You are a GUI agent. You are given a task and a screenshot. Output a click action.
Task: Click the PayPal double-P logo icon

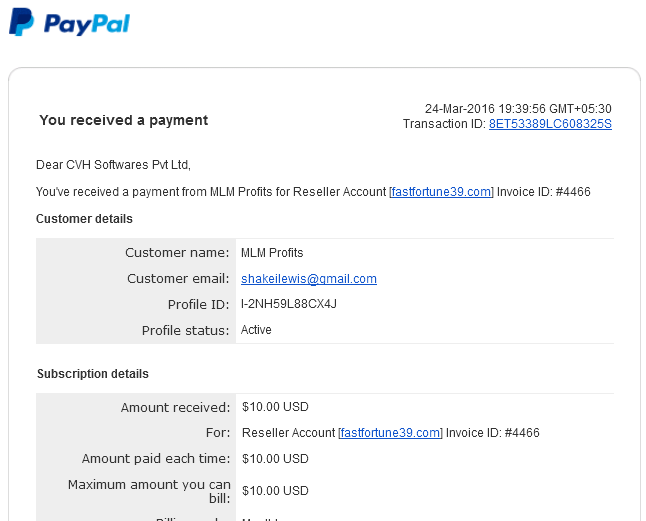(x=21, y=22)
